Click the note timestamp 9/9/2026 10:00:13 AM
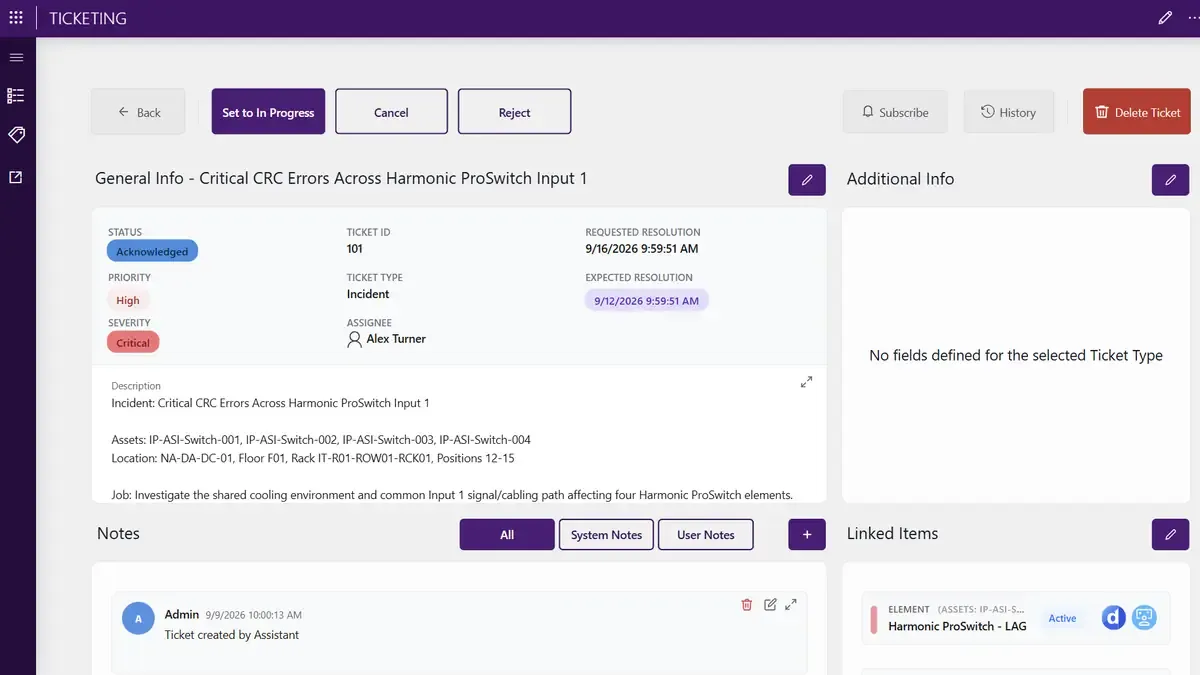This screenshot has width=1200, height=675. [x=253, y=615]
